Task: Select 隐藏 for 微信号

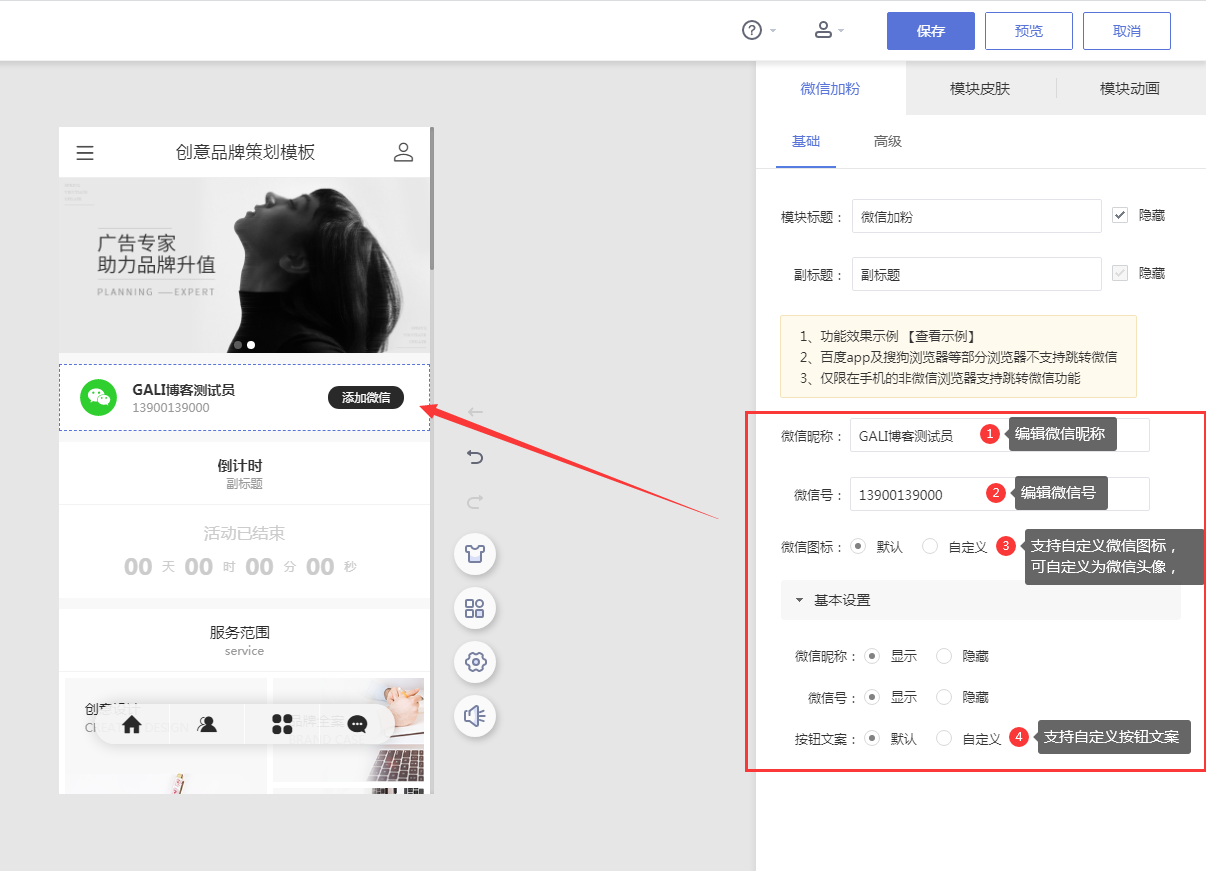Action: pyautogui.click(x=944, y=697)
